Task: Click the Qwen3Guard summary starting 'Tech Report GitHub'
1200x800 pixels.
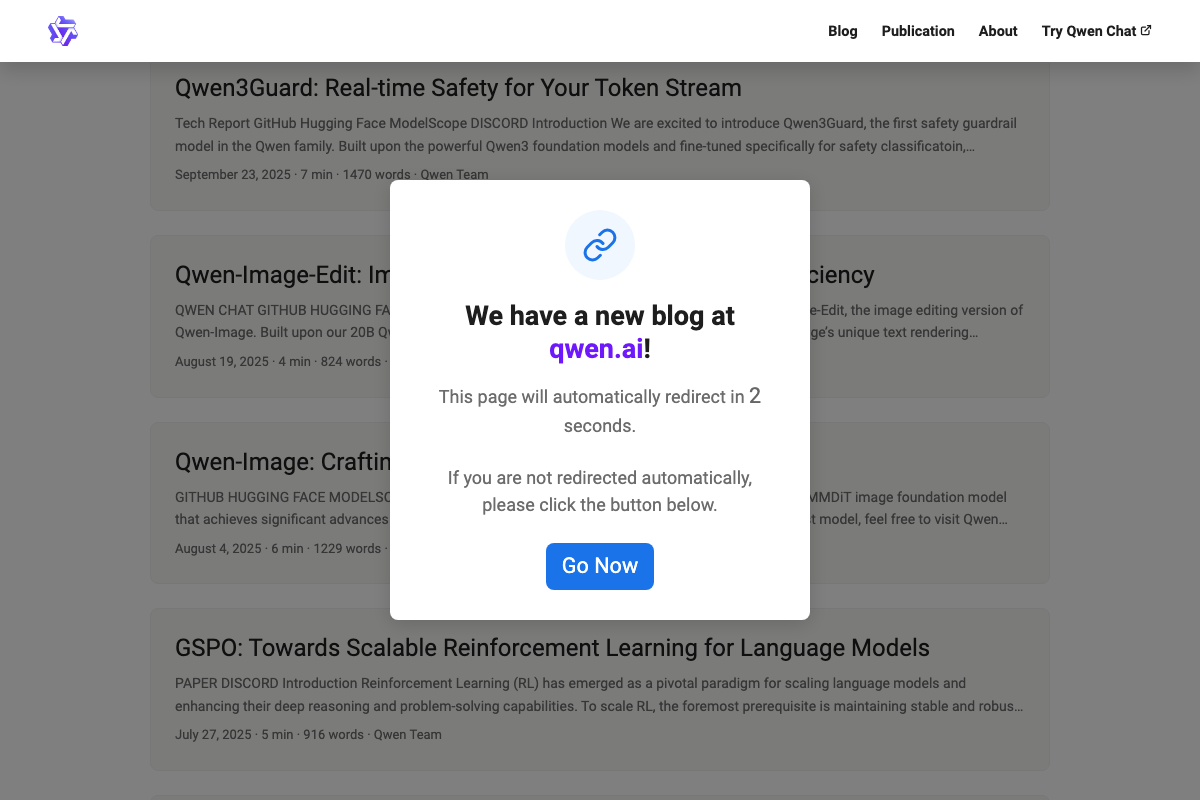Action: click(597, 135)
